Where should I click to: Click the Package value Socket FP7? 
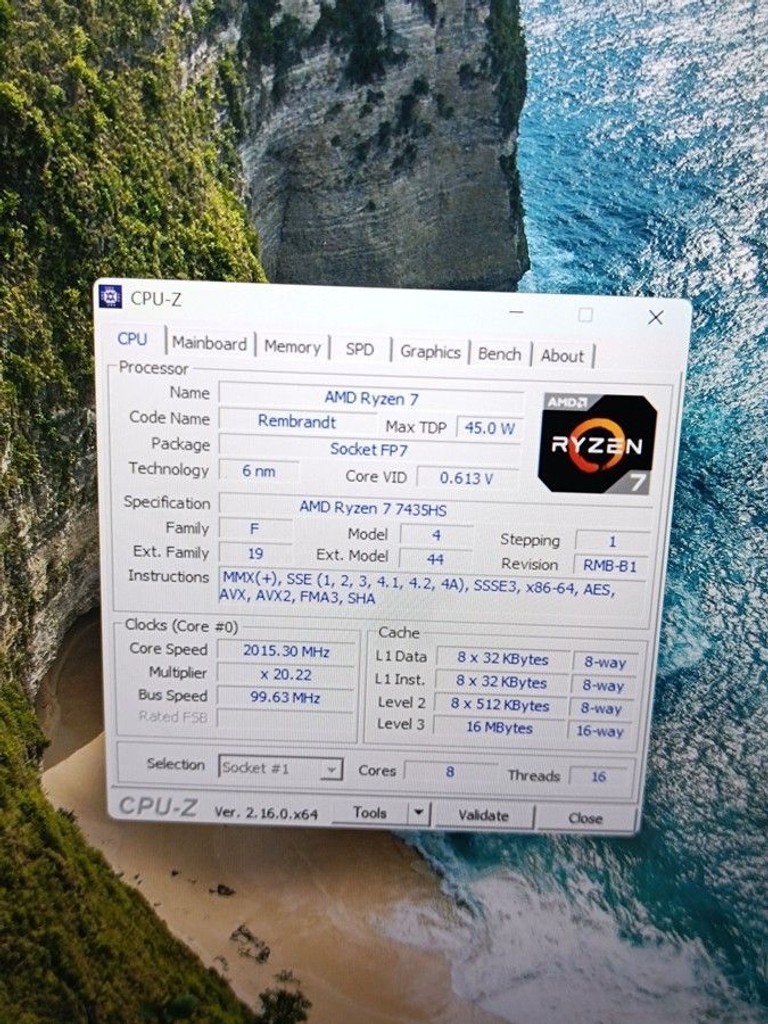pyautogui.click(x=369, y=449)
